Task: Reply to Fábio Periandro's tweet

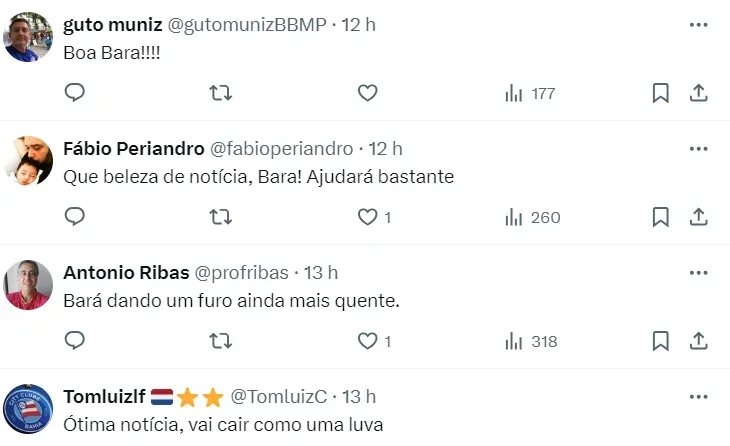Action: tap(75, 217)
